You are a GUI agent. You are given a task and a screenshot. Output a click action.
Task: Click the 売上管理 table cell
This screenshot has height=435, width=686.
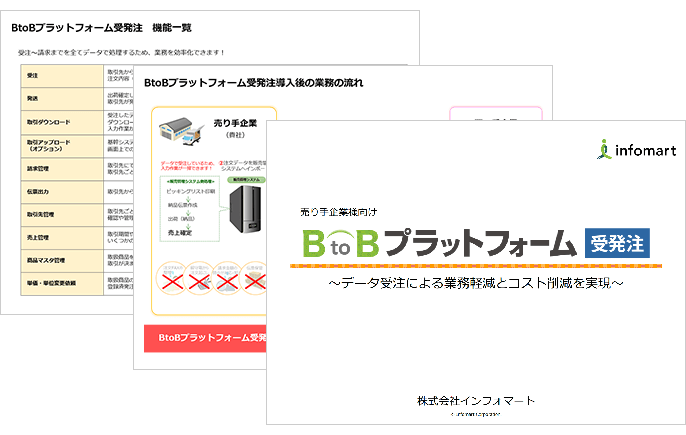click(62, 238)
